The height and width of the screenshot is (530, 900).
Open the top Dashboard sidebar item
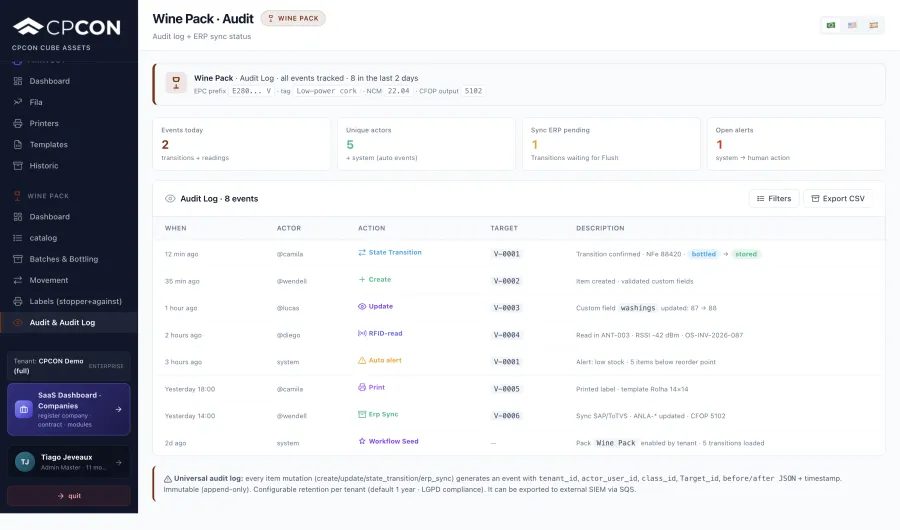tap(69, 81)
